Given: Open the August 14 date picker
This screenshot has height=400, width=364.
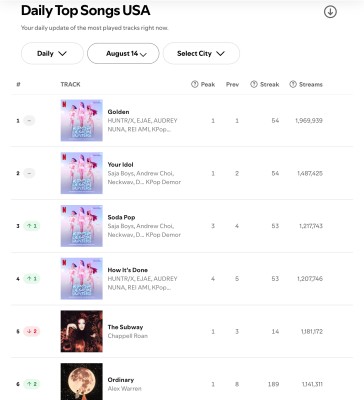Looking at the screenshot, I should click(x=123, y=53).
